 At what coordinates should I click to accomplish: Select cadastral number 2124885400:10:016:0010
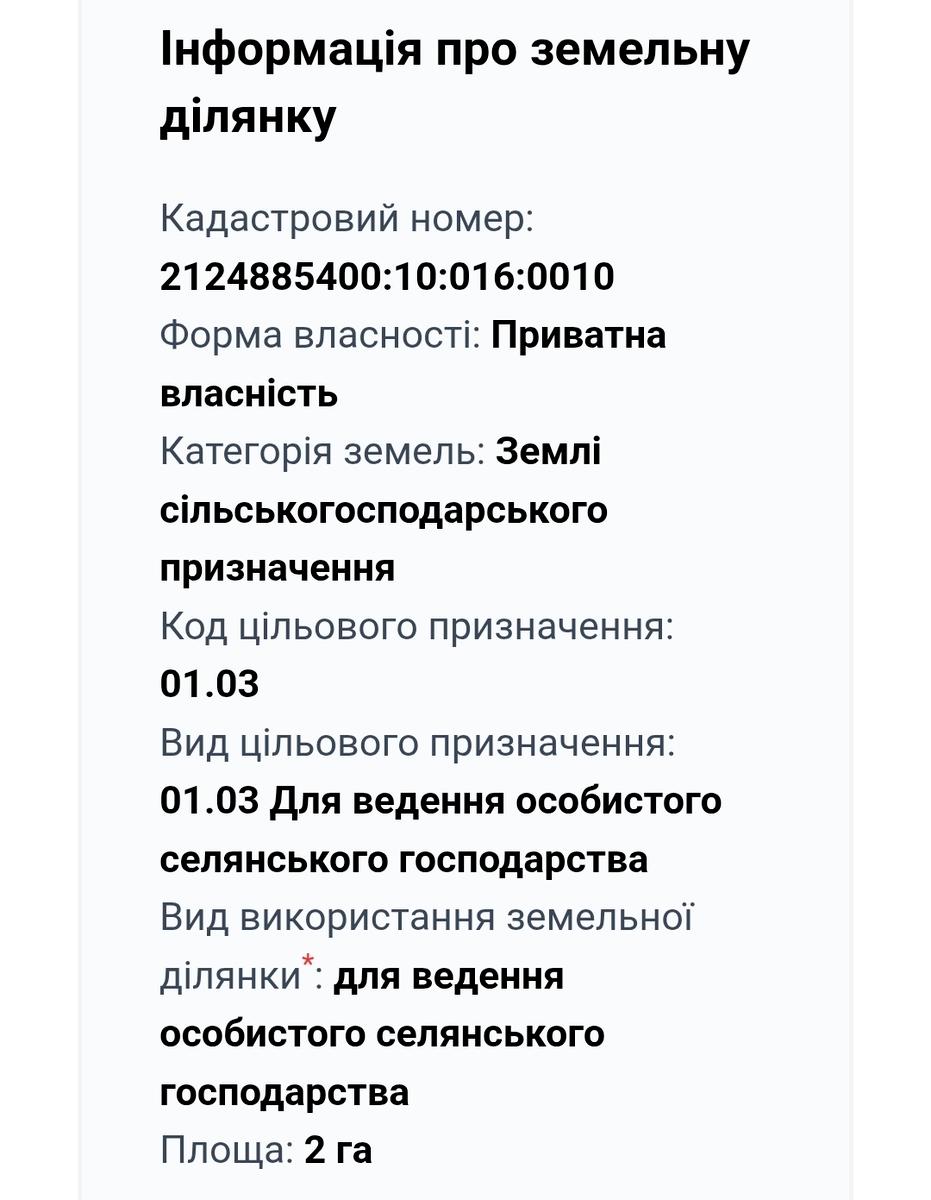(x=387, y=276)
